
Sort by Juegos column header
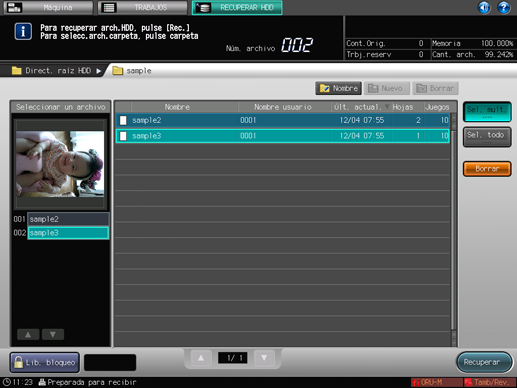(x=437, y=107)
